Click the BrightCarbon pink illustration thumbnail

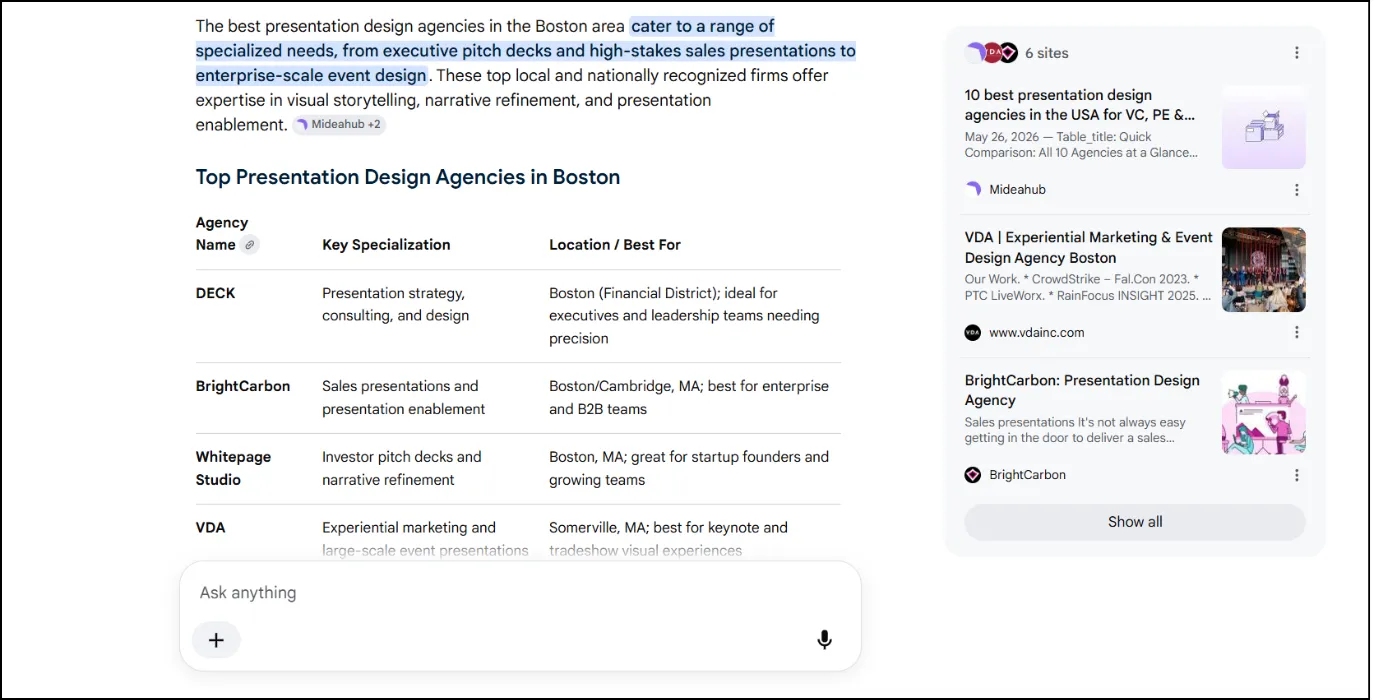point(1264,413)
